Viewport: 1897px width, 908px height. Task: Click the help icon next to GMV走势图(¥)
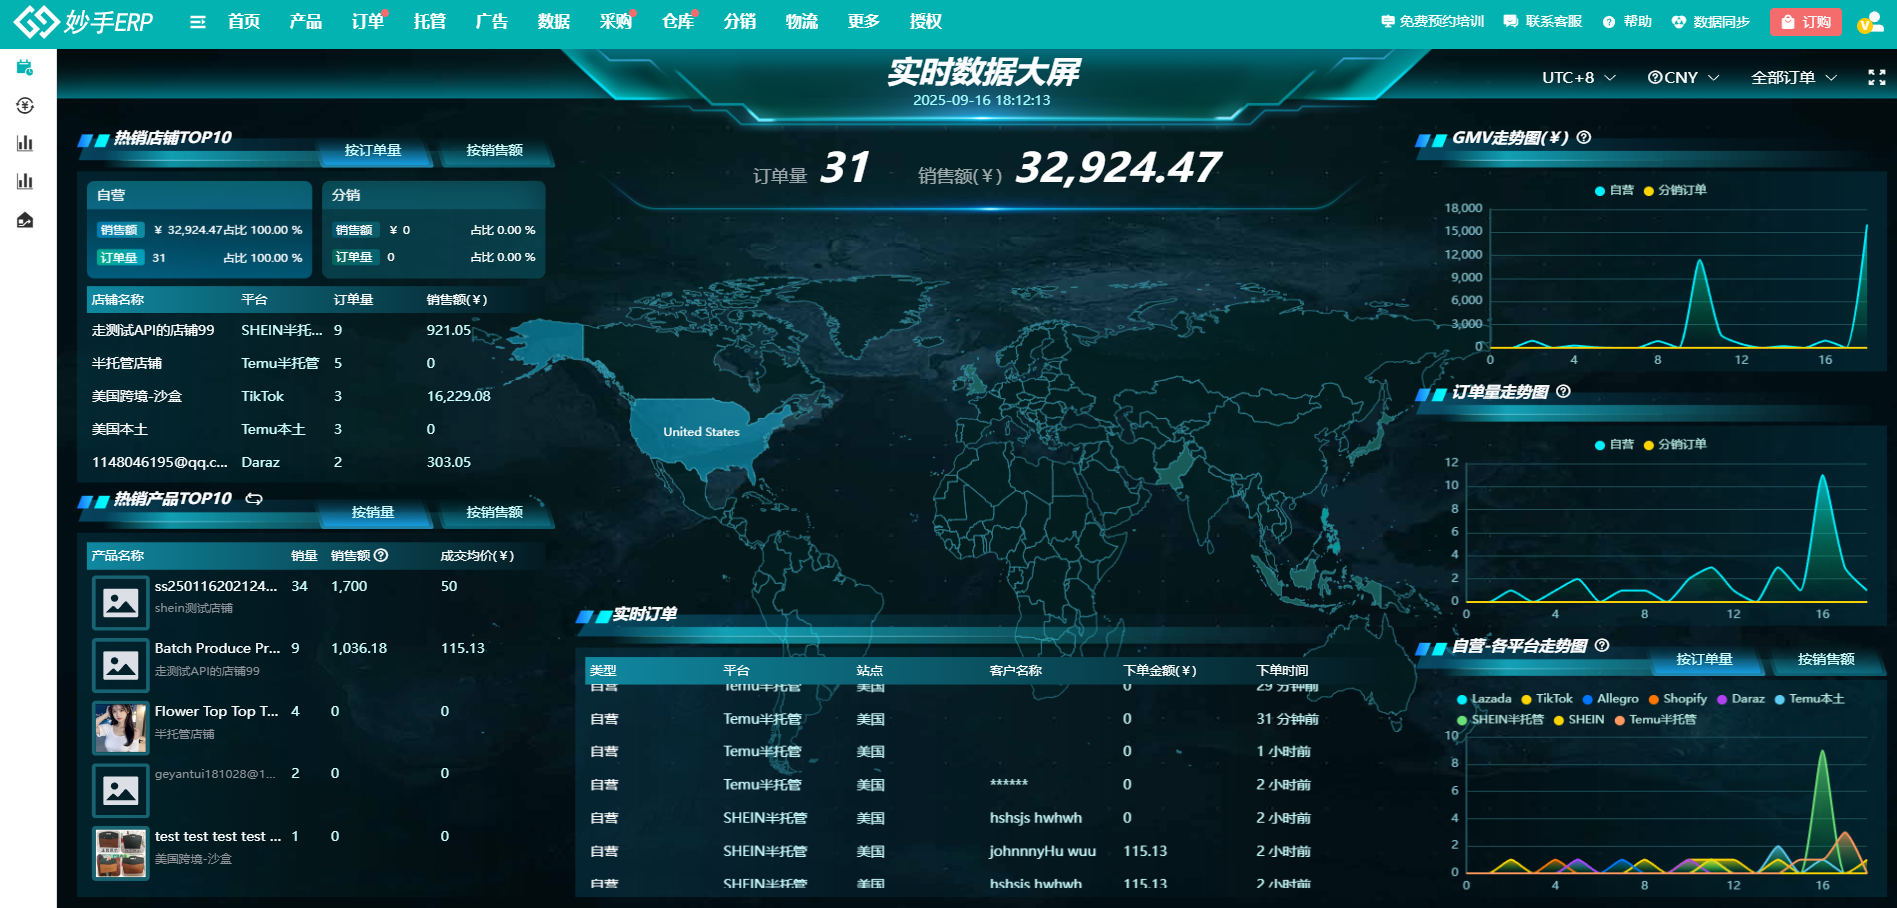click(1584, 138)
